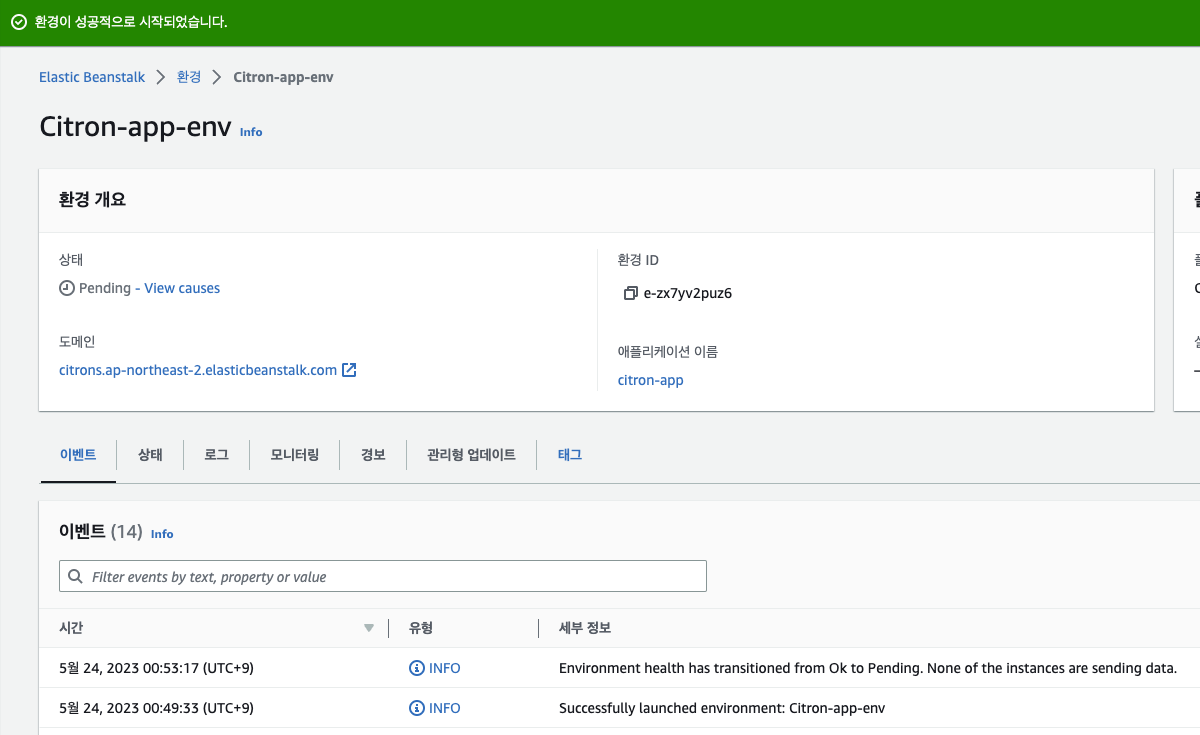Focus the Filter events search field
1200x735 pixels.
click(x=383, y=576)
